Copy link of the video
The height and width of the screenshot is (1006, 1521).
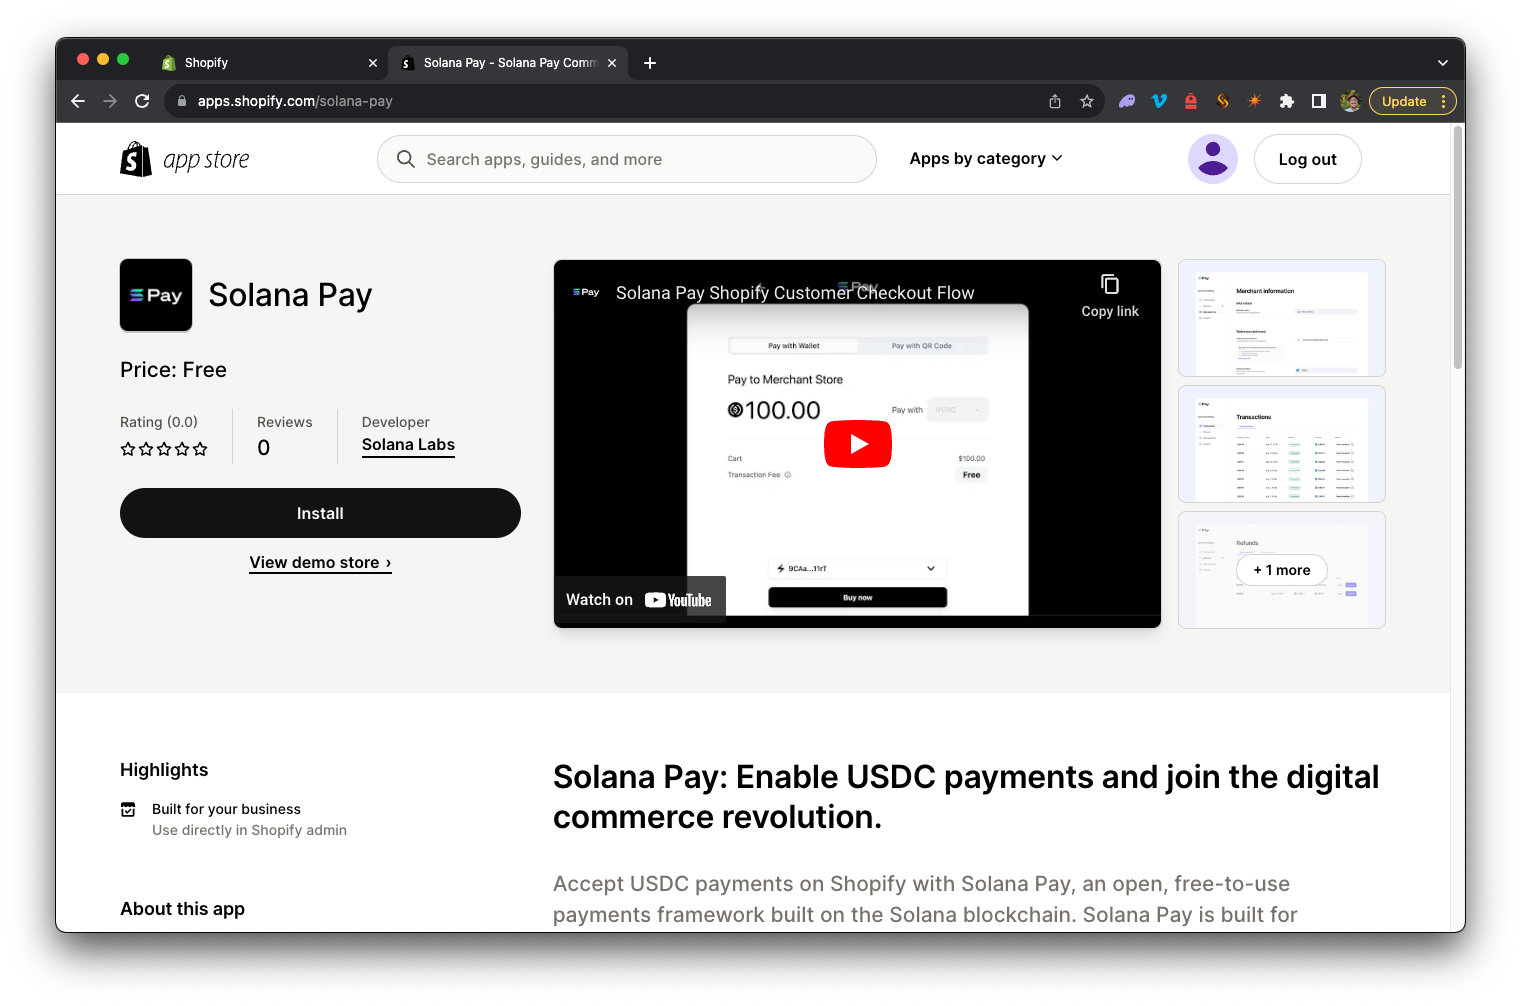point(1110,296)
